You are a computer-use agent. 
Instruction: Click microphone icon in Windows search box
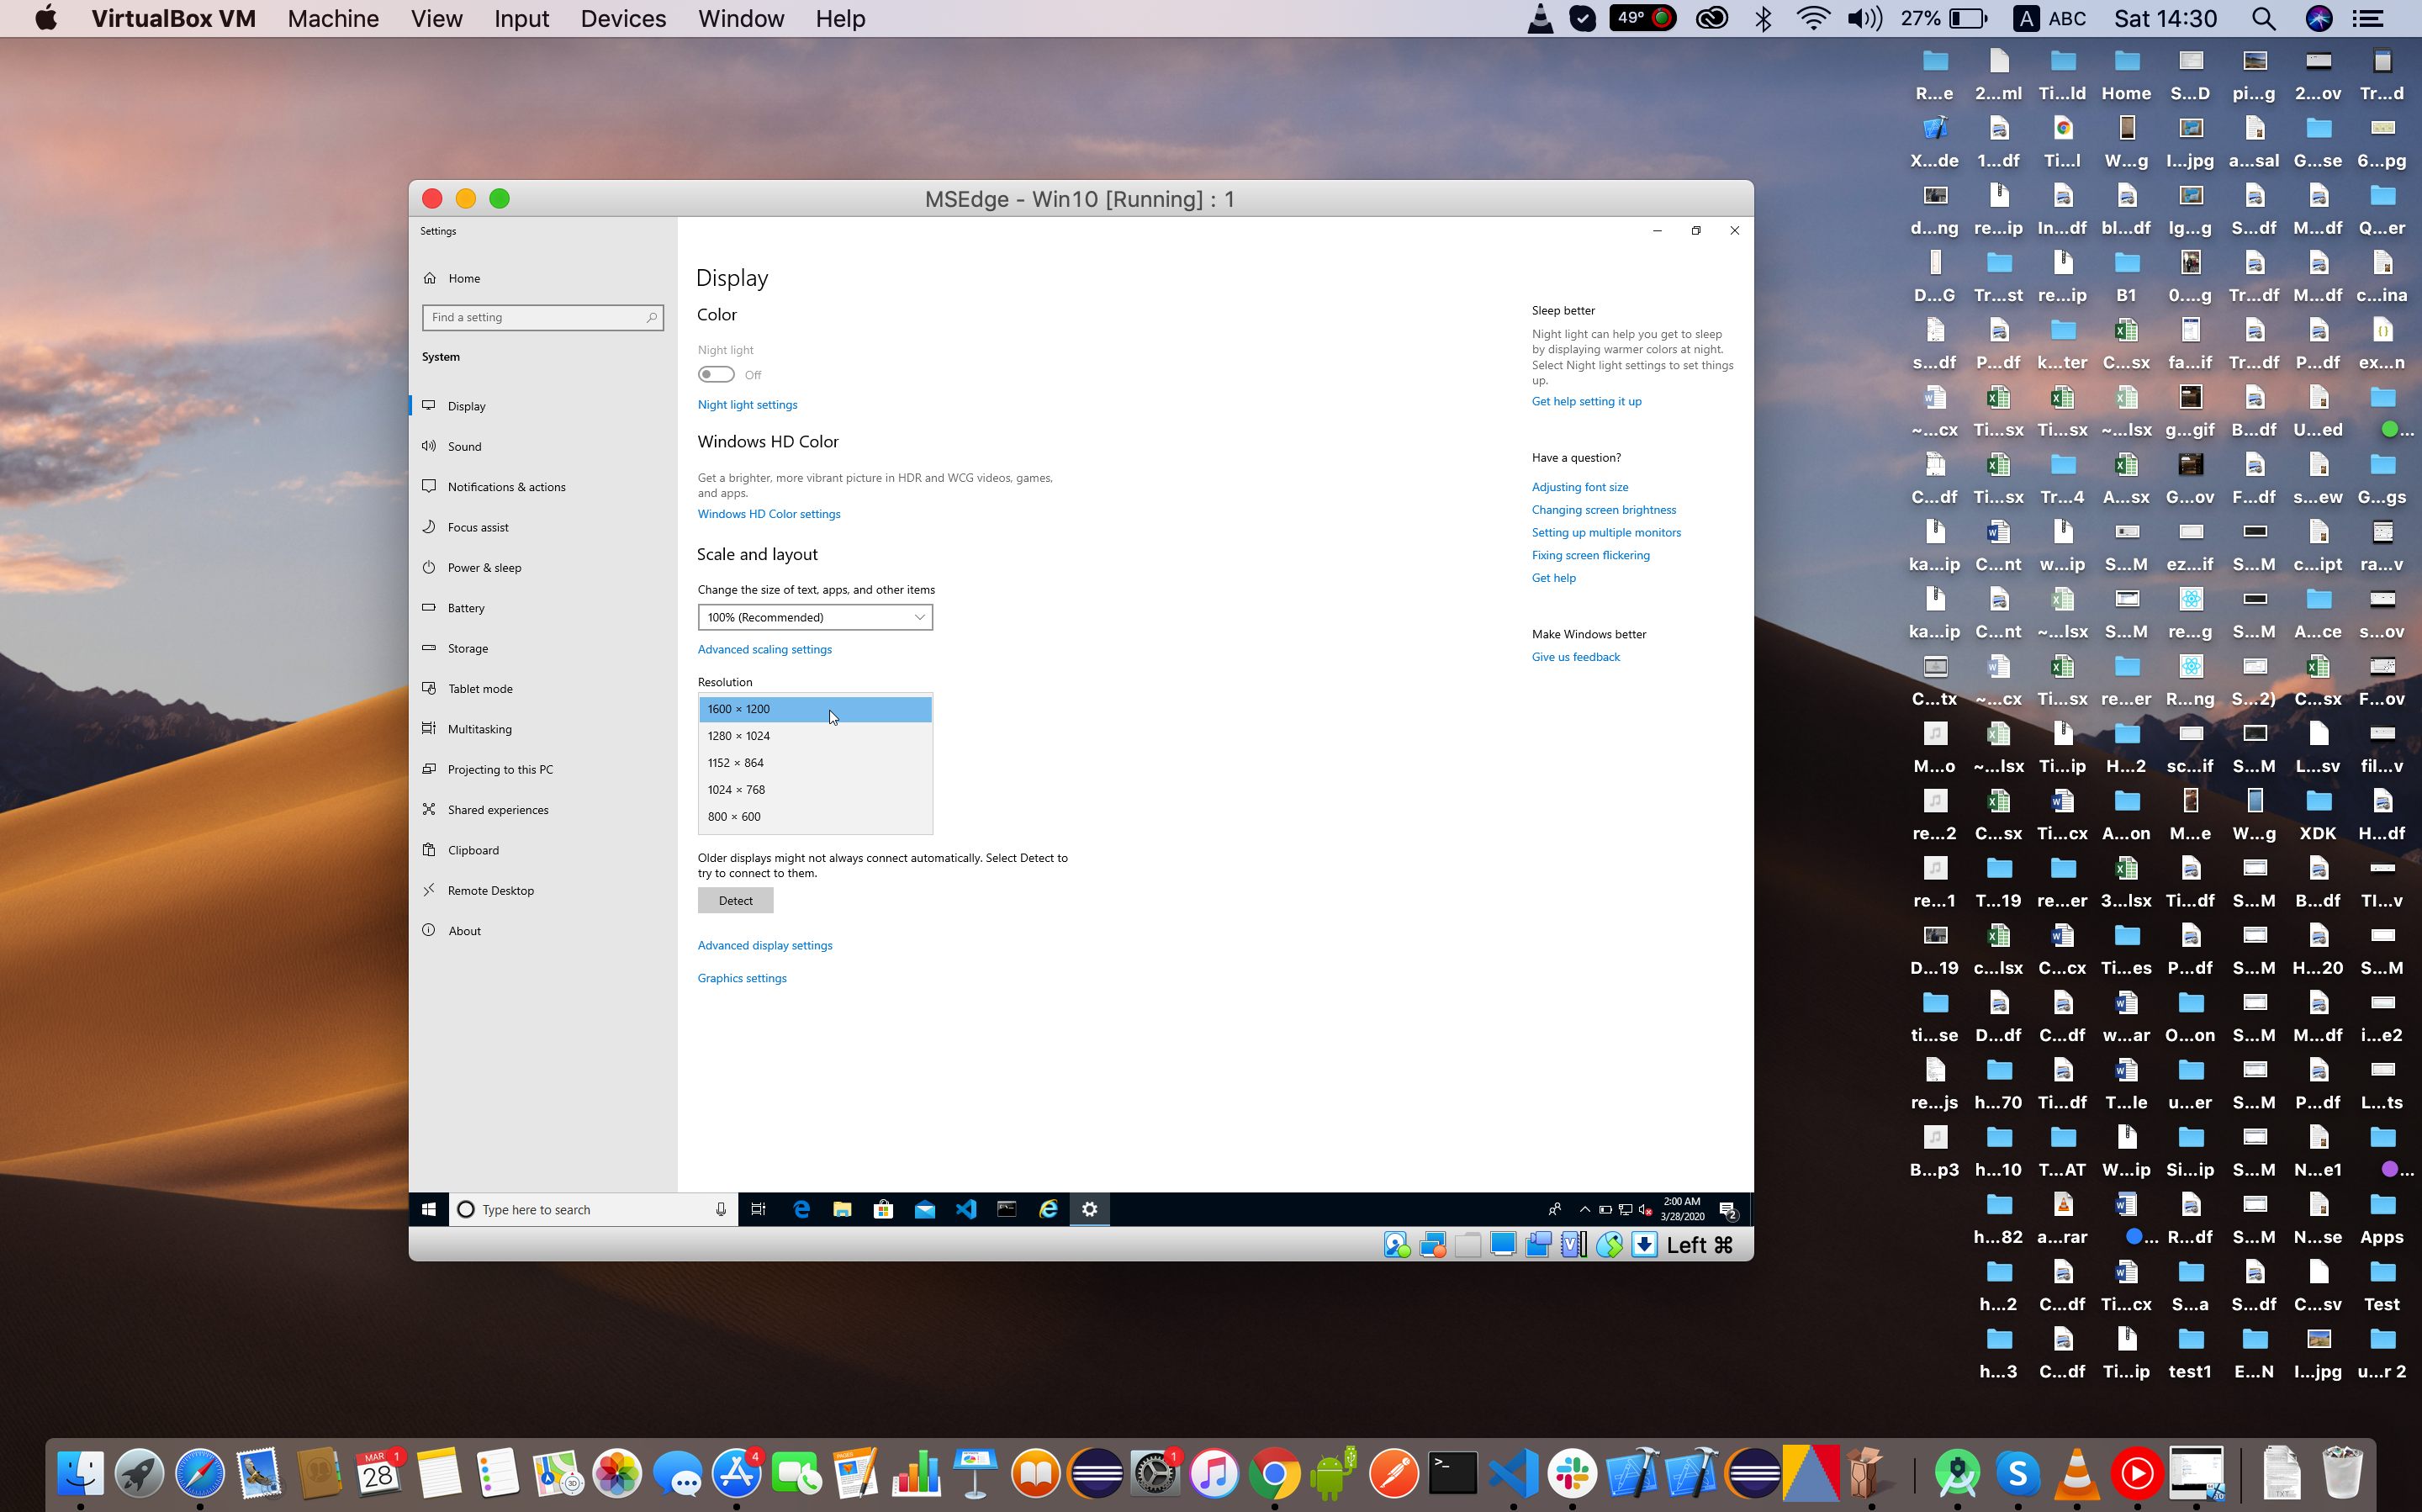[720, 1209]
